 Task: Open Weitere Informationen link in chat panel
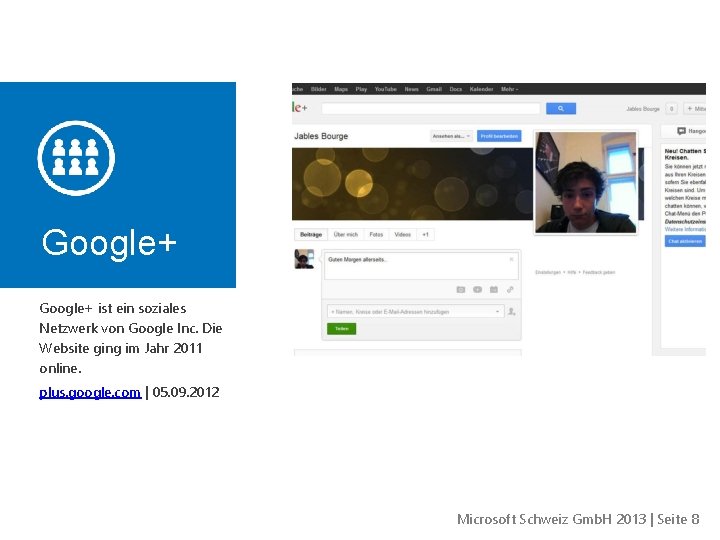[x=685, y=229]
